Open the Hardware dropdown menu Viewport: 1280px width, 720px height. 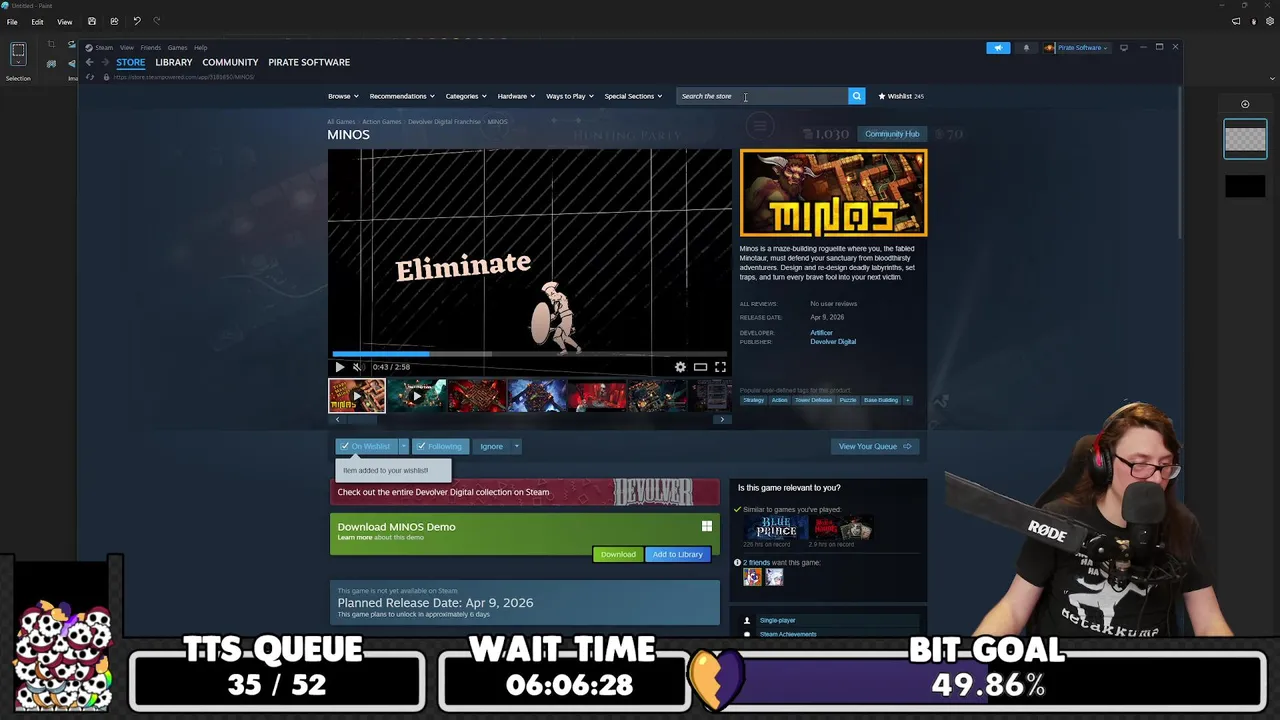coord(516,96)
